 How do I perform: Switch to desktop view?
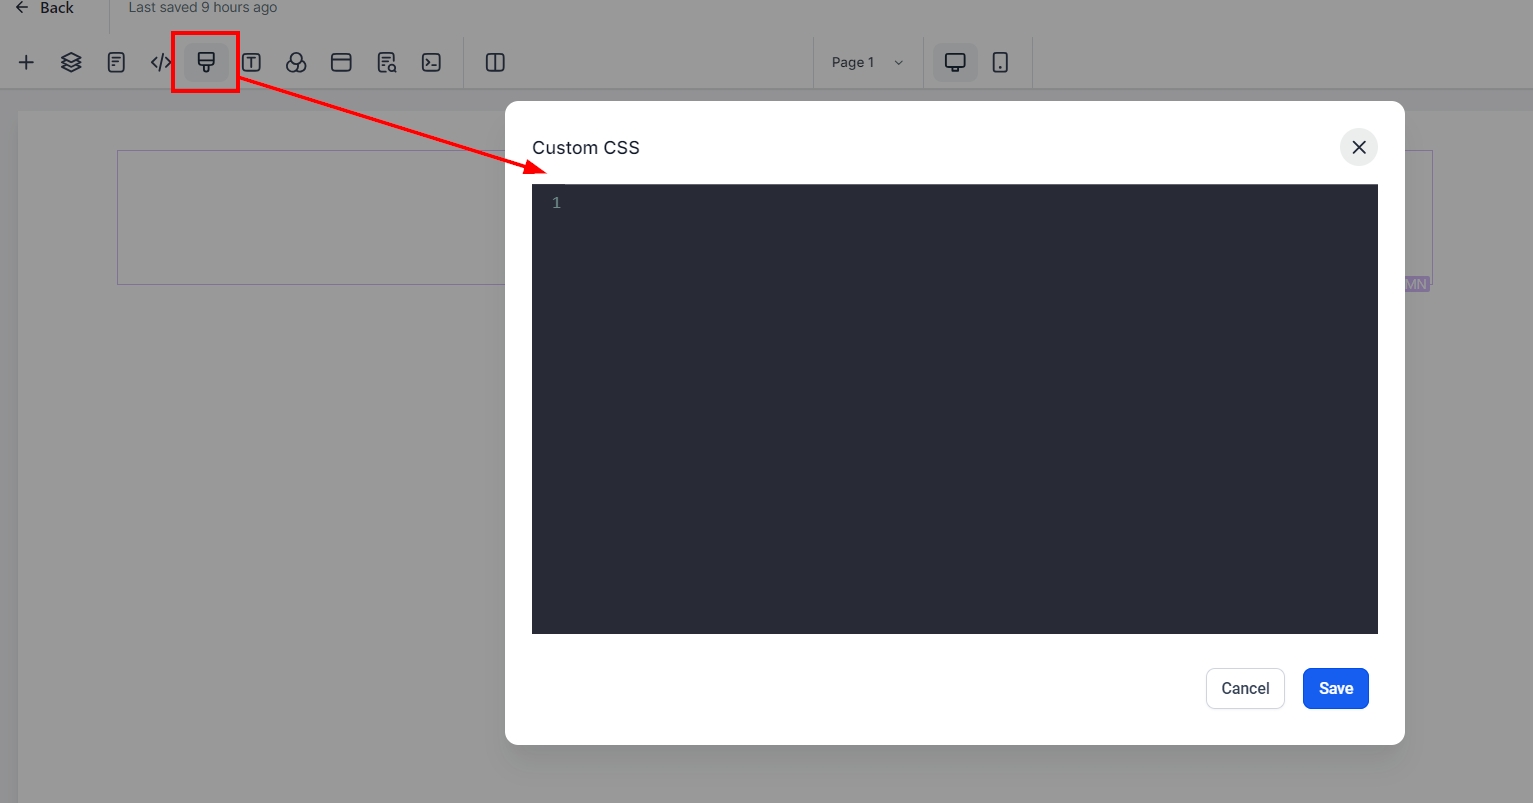(x=955, y=62)
